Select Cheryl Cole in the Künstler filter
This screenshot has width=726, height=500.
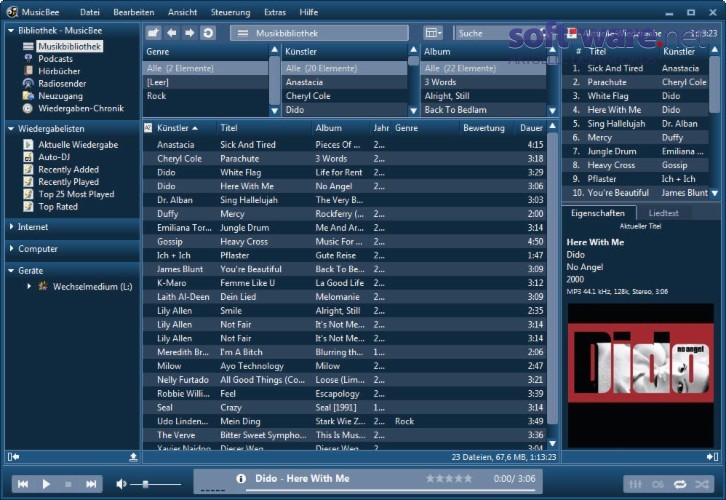[x=344, y=96]
